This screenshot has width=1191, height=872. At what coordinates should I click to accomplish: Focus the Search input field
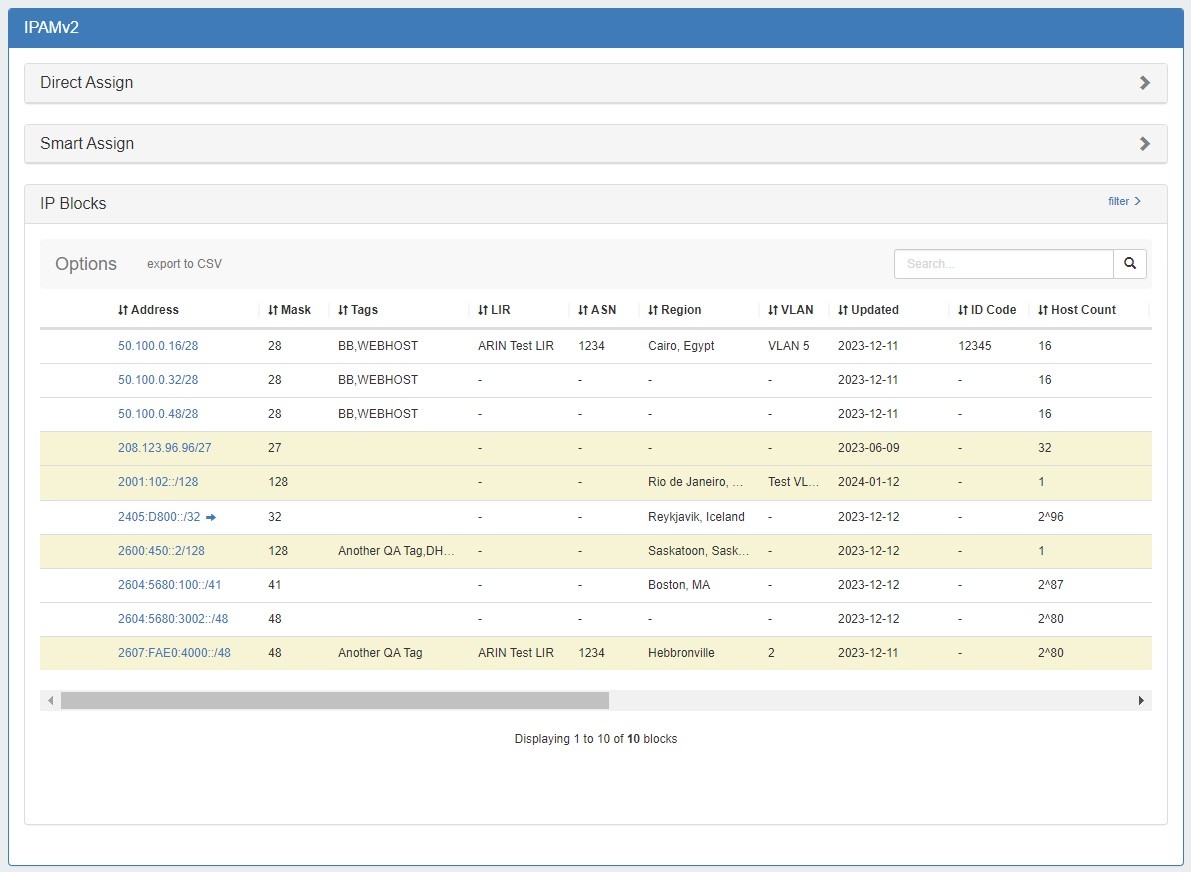coord(1003,264)
